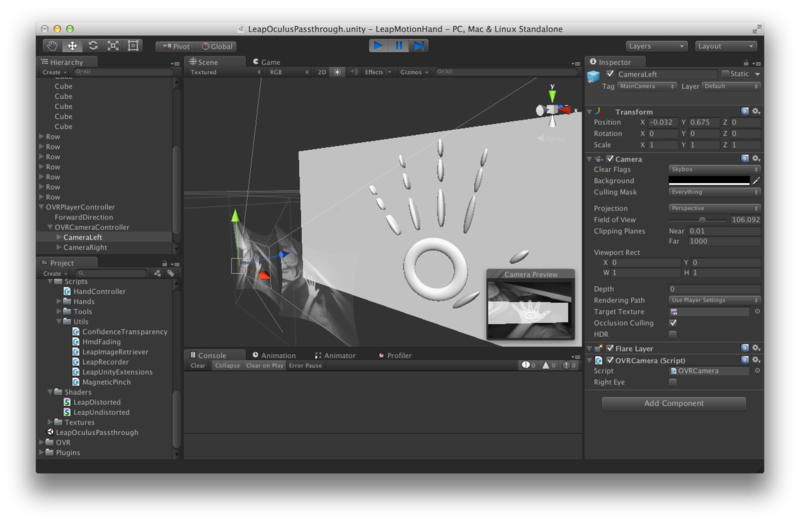The height and width of the screenshot is (523, 800).
Task: Open Transform component gear menu
Action: (757, 111)
